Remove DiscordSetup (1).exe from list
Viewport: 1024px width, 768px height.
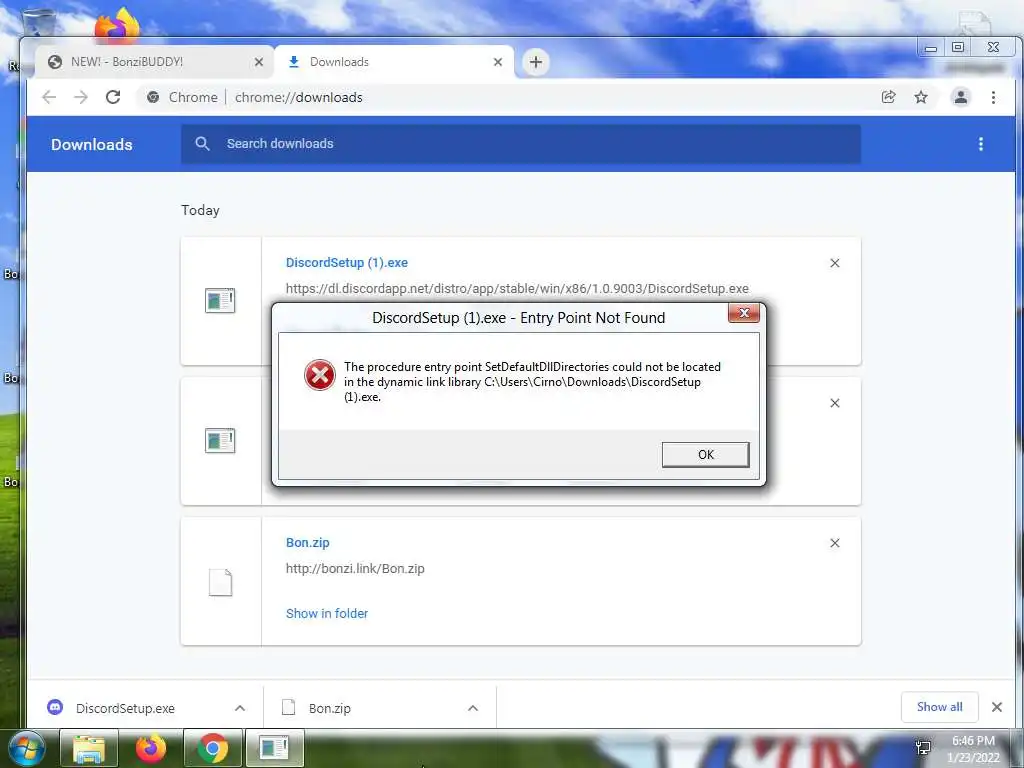click(835, 263)
